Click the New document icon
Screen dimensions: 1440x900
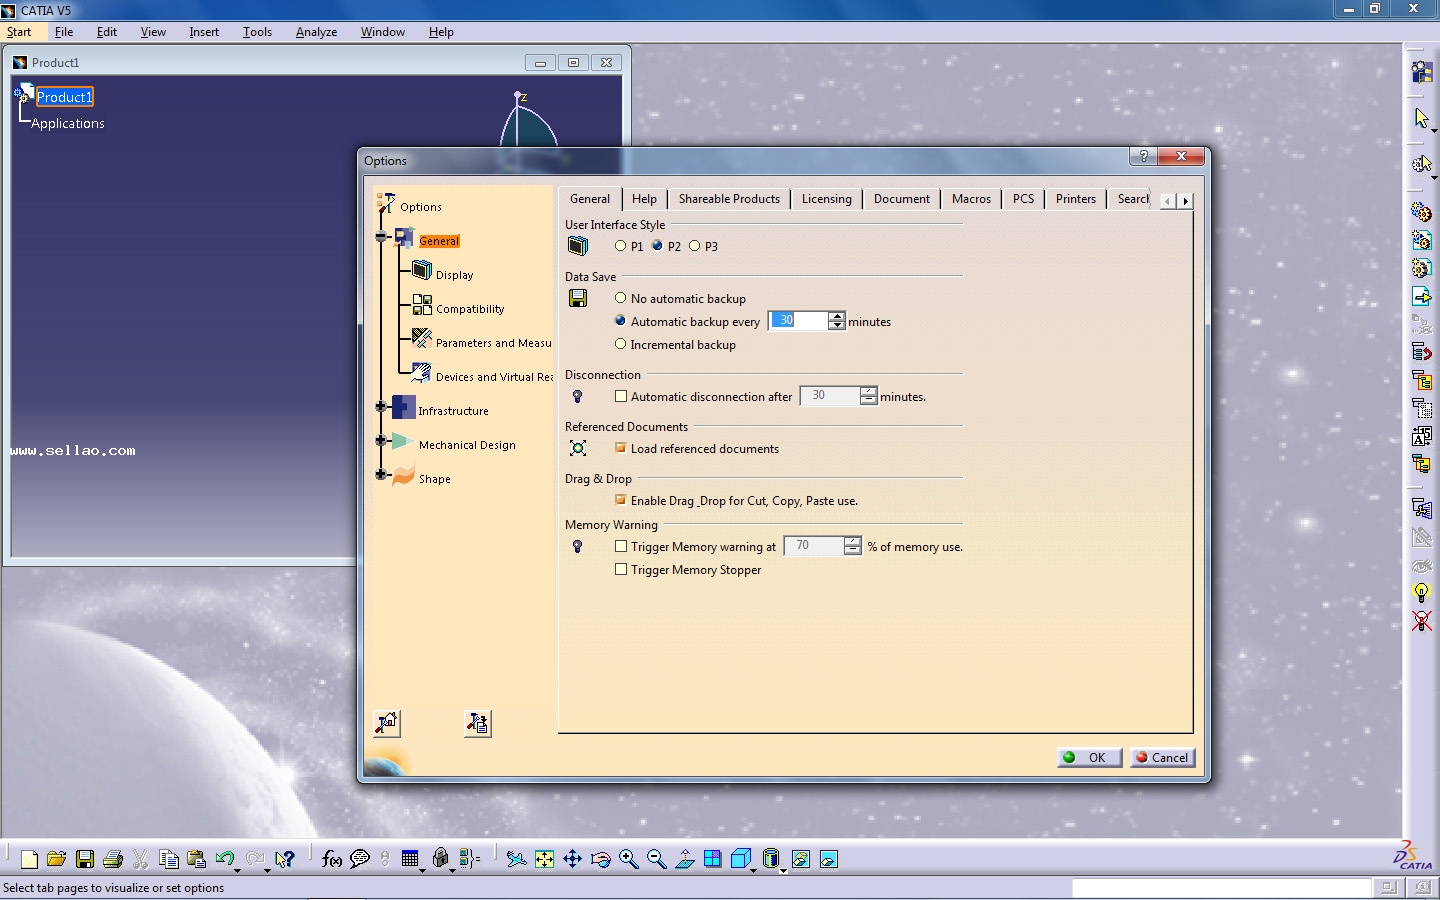[29, 859]
